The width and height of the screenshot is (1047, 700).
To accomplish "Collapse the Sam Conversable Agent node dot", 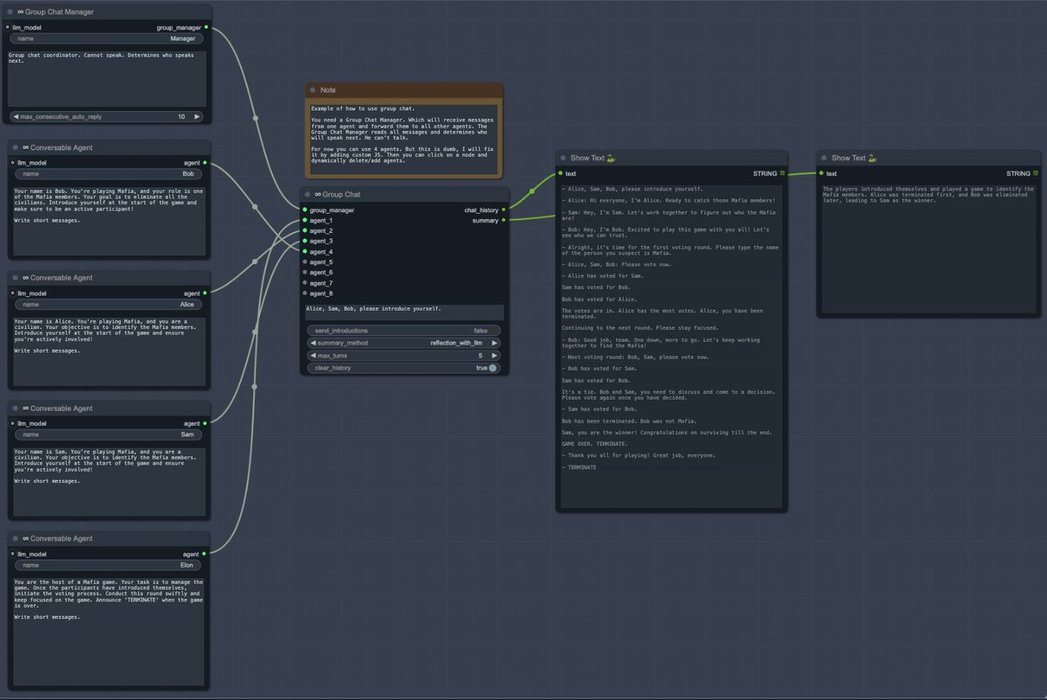I will coord(15,408).
